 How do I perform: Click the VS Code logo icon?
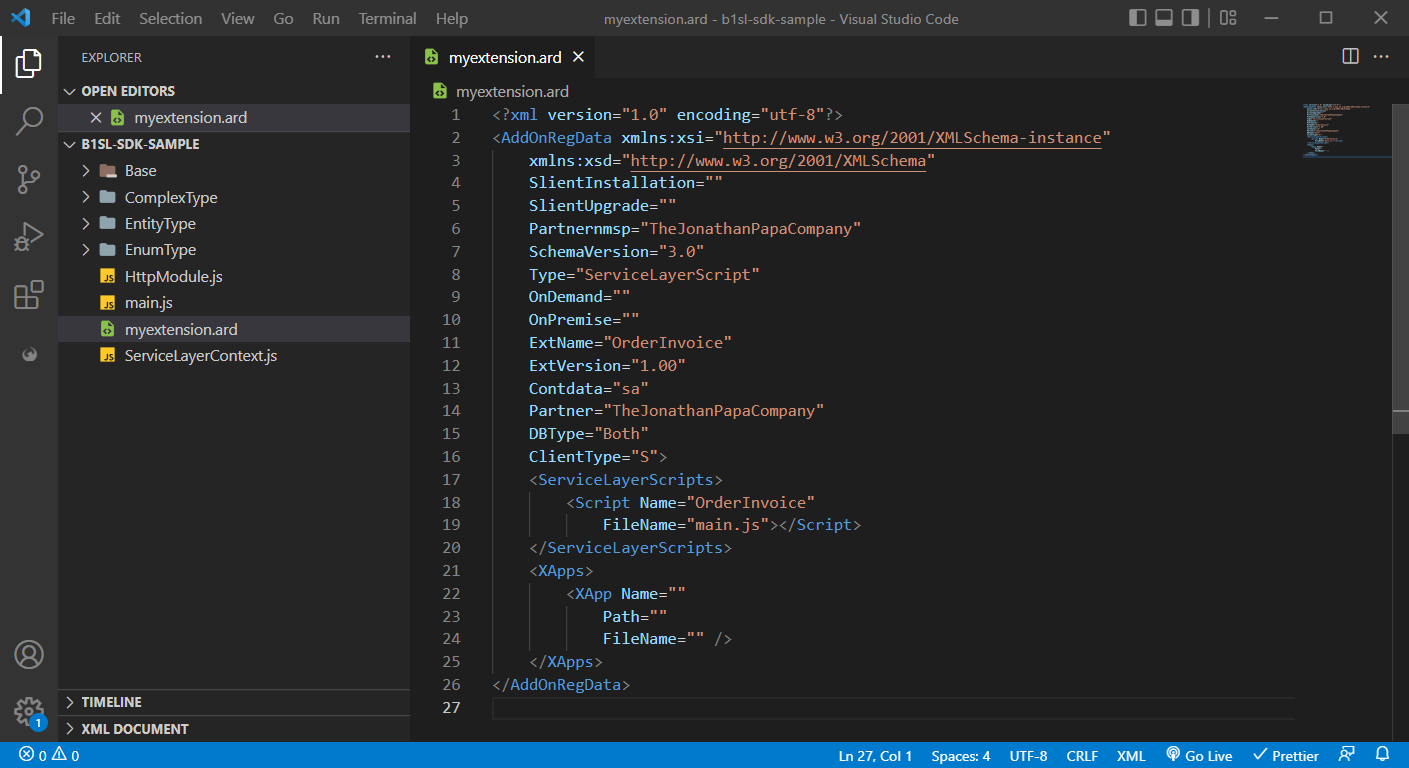pyautogui.click(x=21, y=18)
